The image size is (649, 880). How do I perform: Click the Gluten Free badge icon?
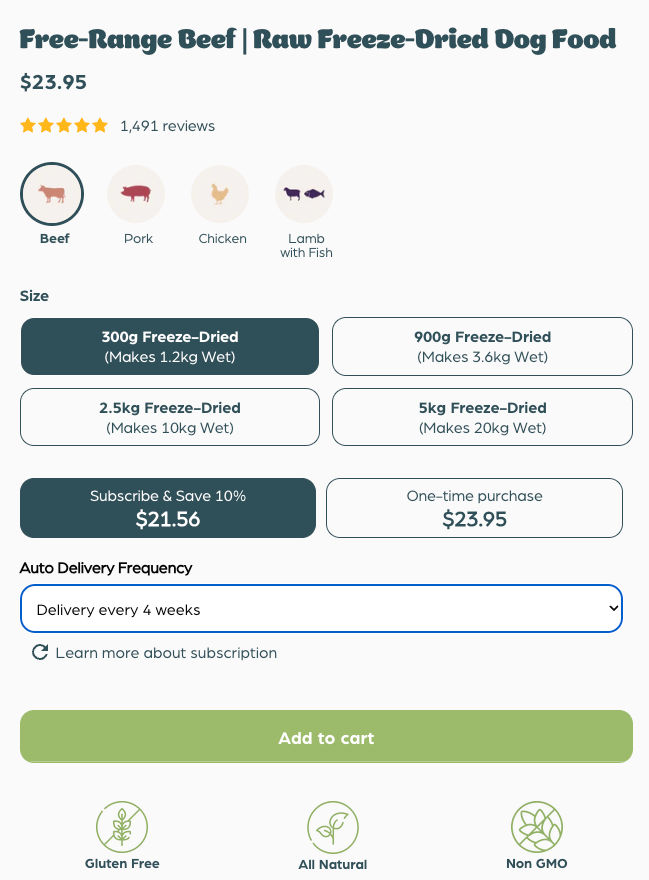click(122, 827)
